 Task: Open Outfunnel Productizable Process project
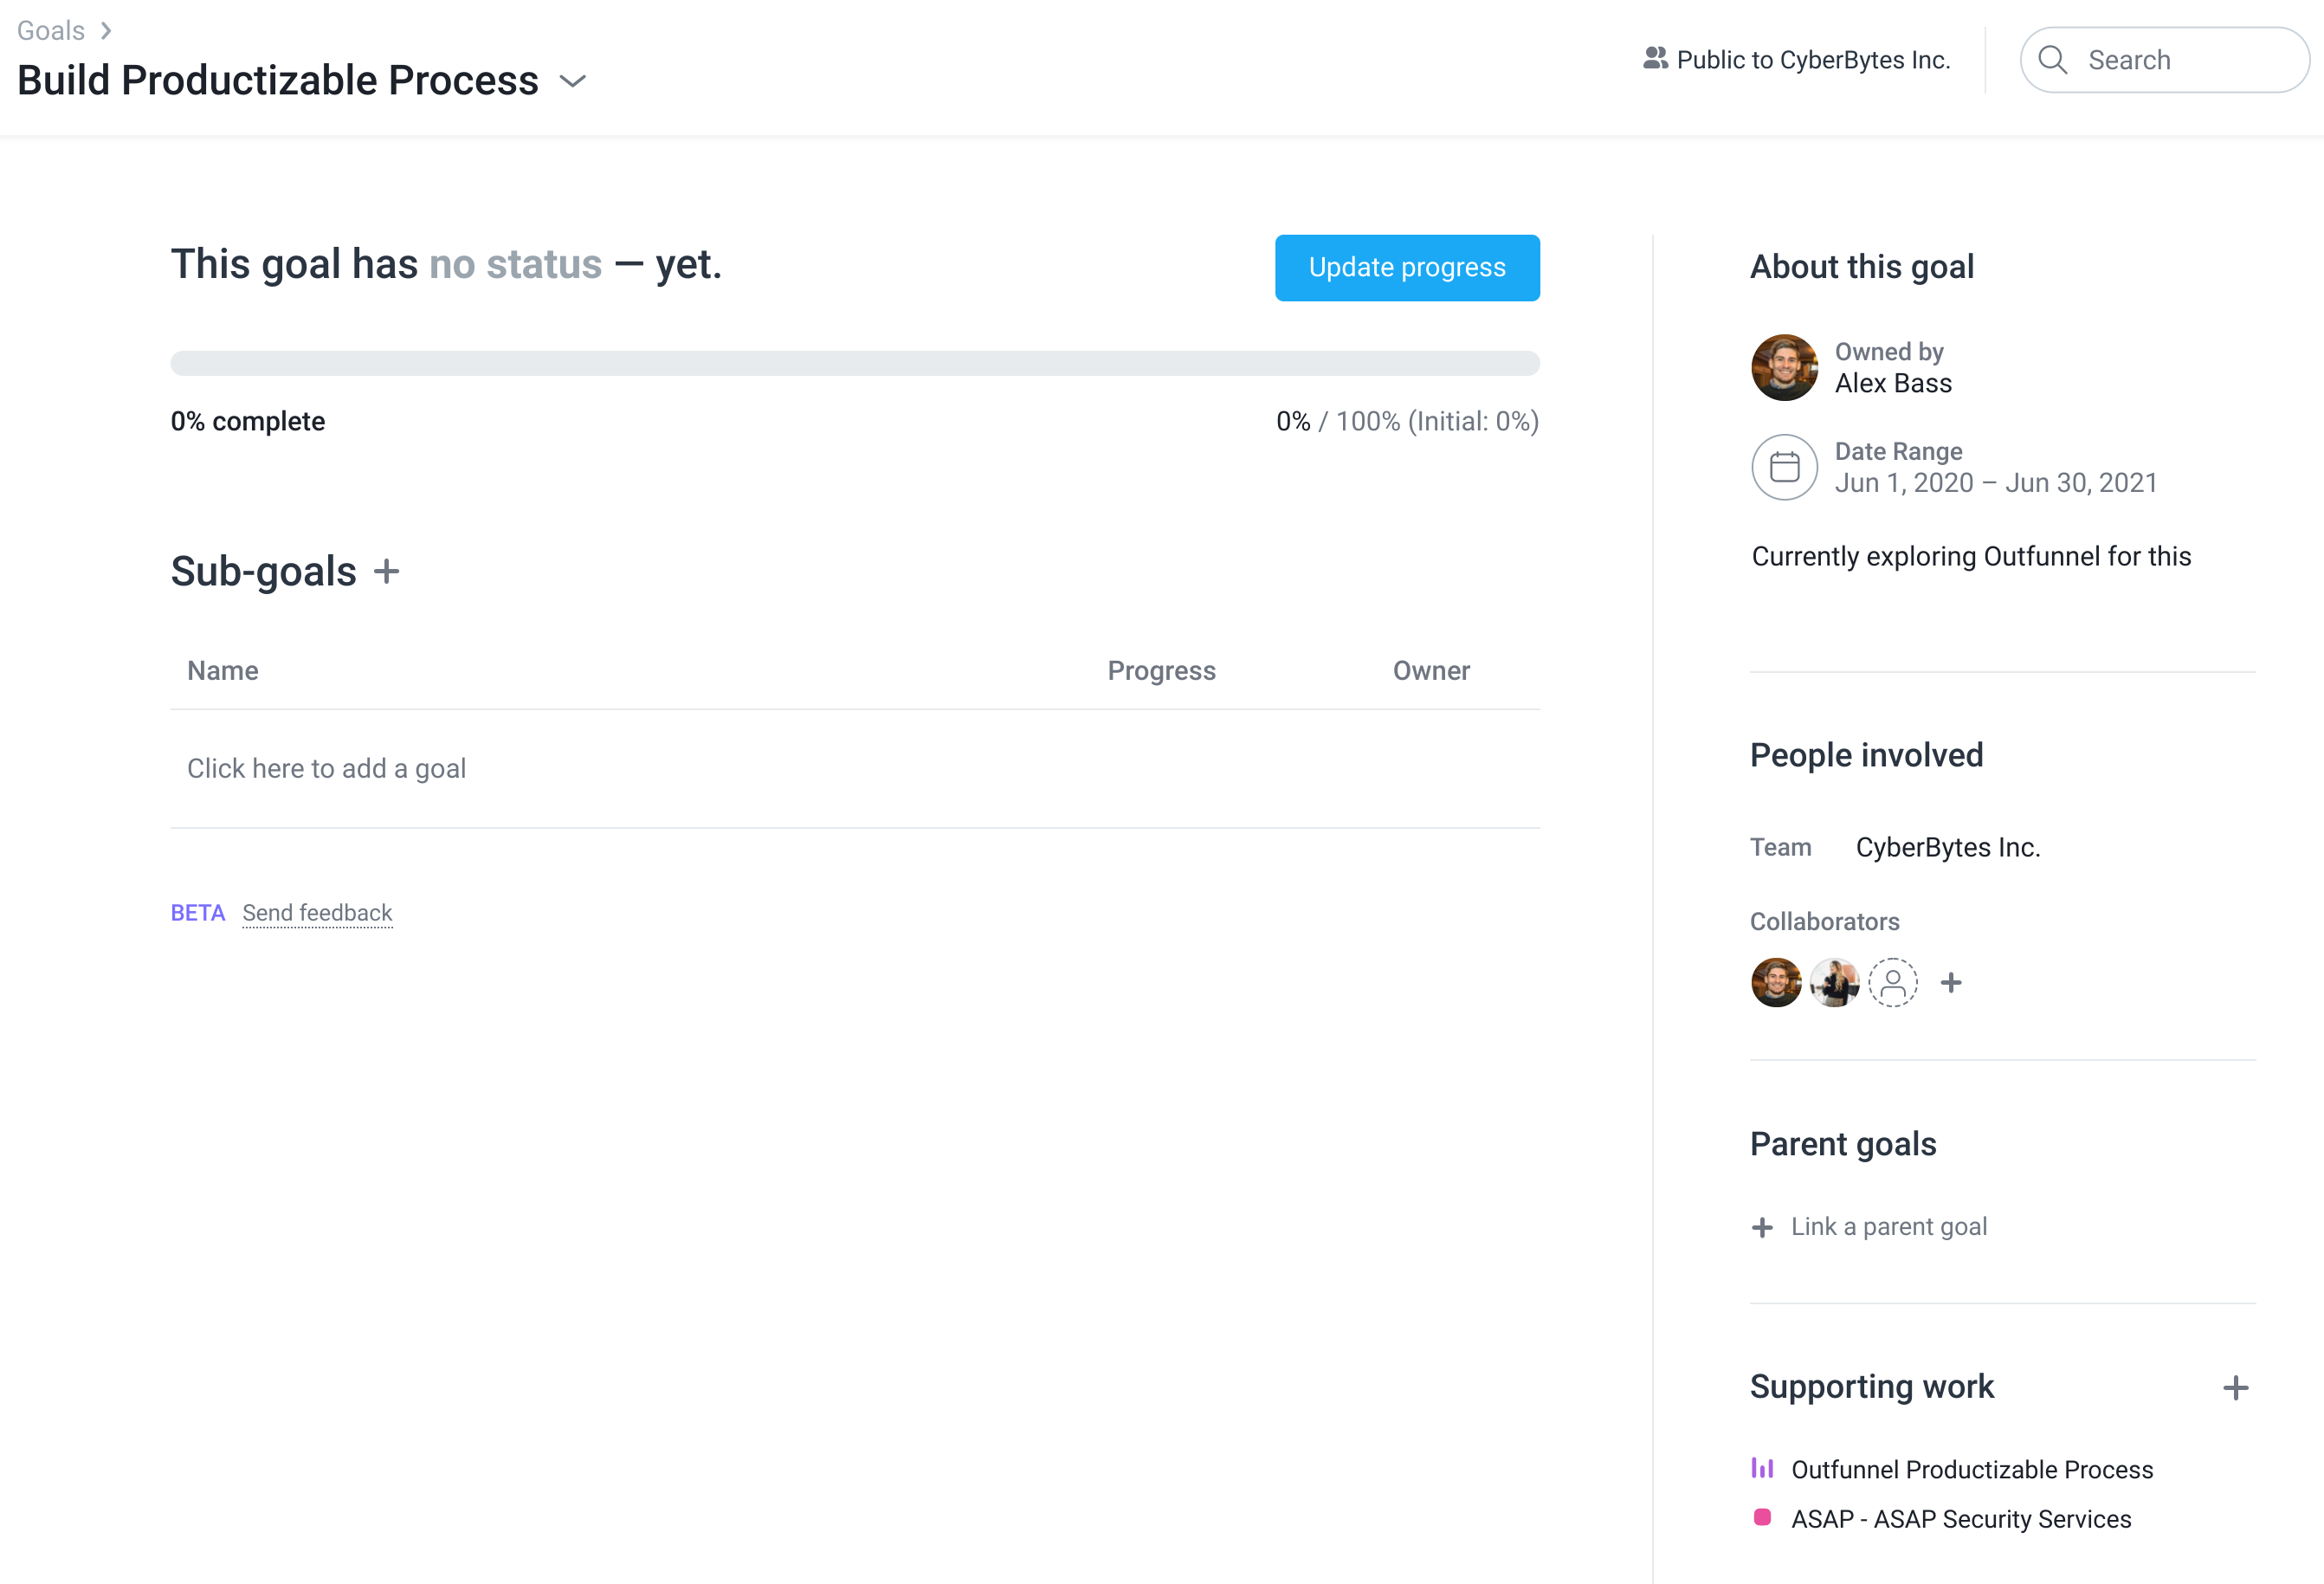click(1971, 1469)
